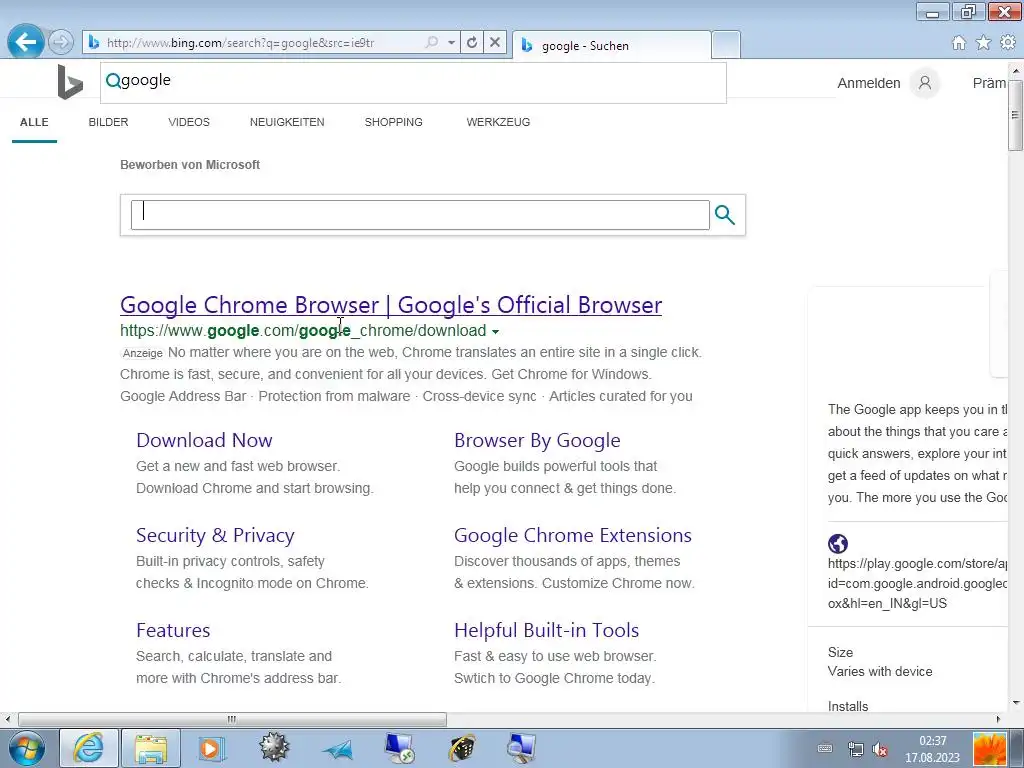Stop loading with the X icon
Screen dimensions: 1024x768
[x=495, y=42]
